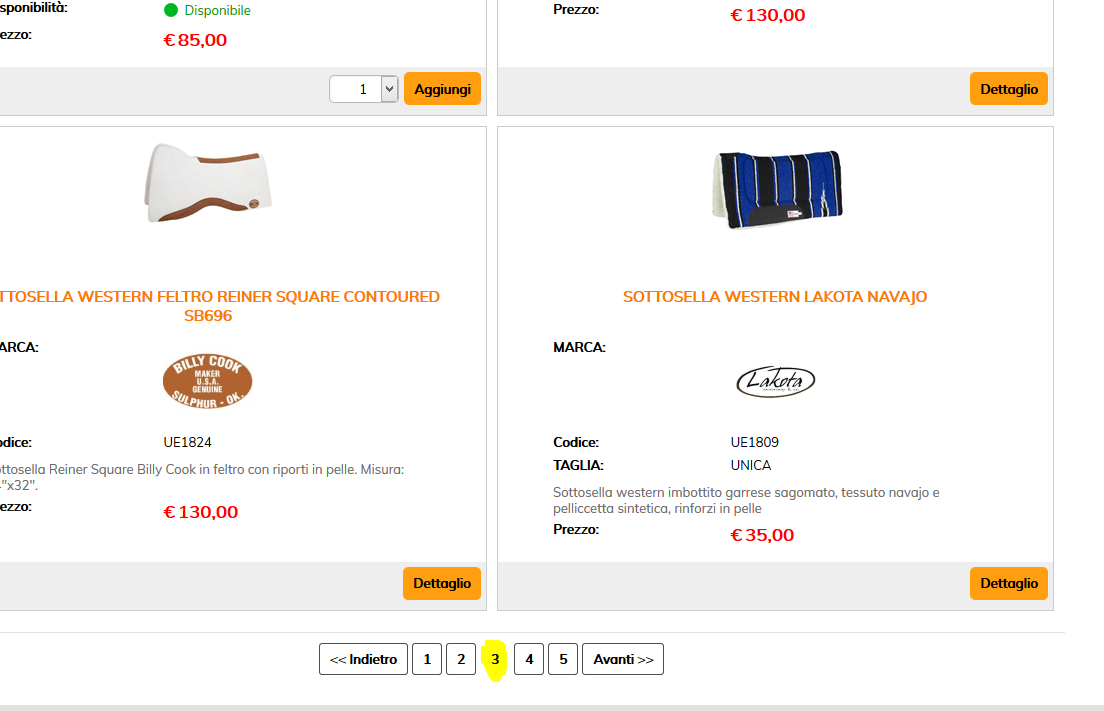Image resolution: width=1104 pixels, height=711 pixels.
Task: Click the Lakota brand logo
Action: tap(775, 381)
